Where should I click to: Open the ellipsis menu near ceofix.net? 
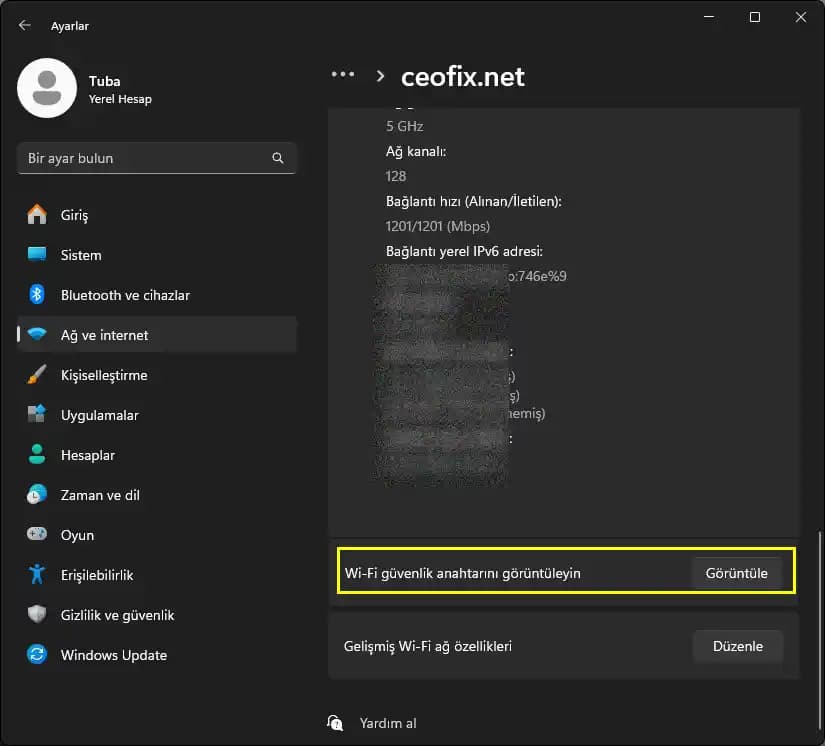(x=343, y=74)
